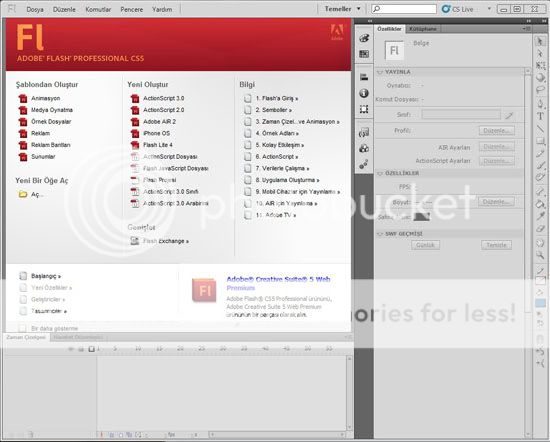The height and width of the screenshot is (442, 550).
Task: Click the Günlük button
Action: [425, 245]
